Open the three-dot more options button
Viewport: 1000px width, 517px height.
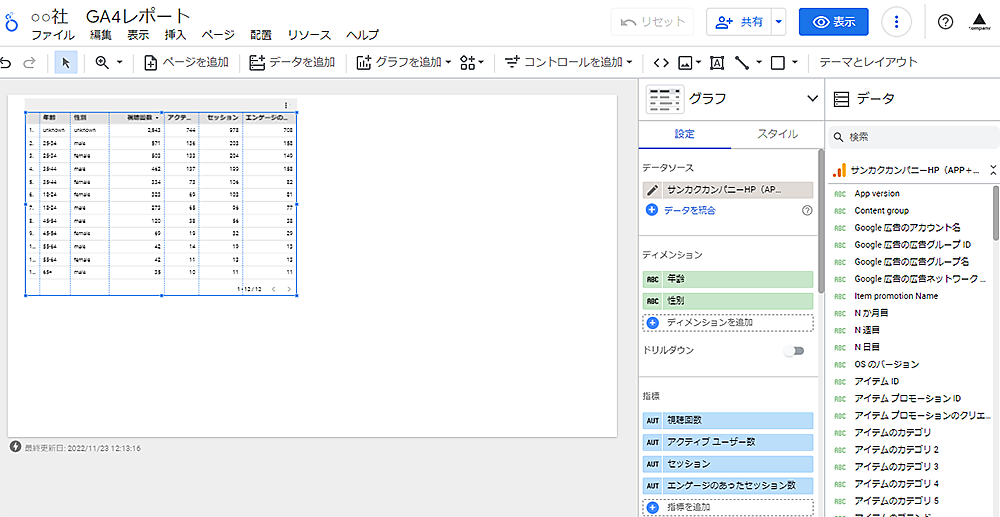[x=897, y=22]
